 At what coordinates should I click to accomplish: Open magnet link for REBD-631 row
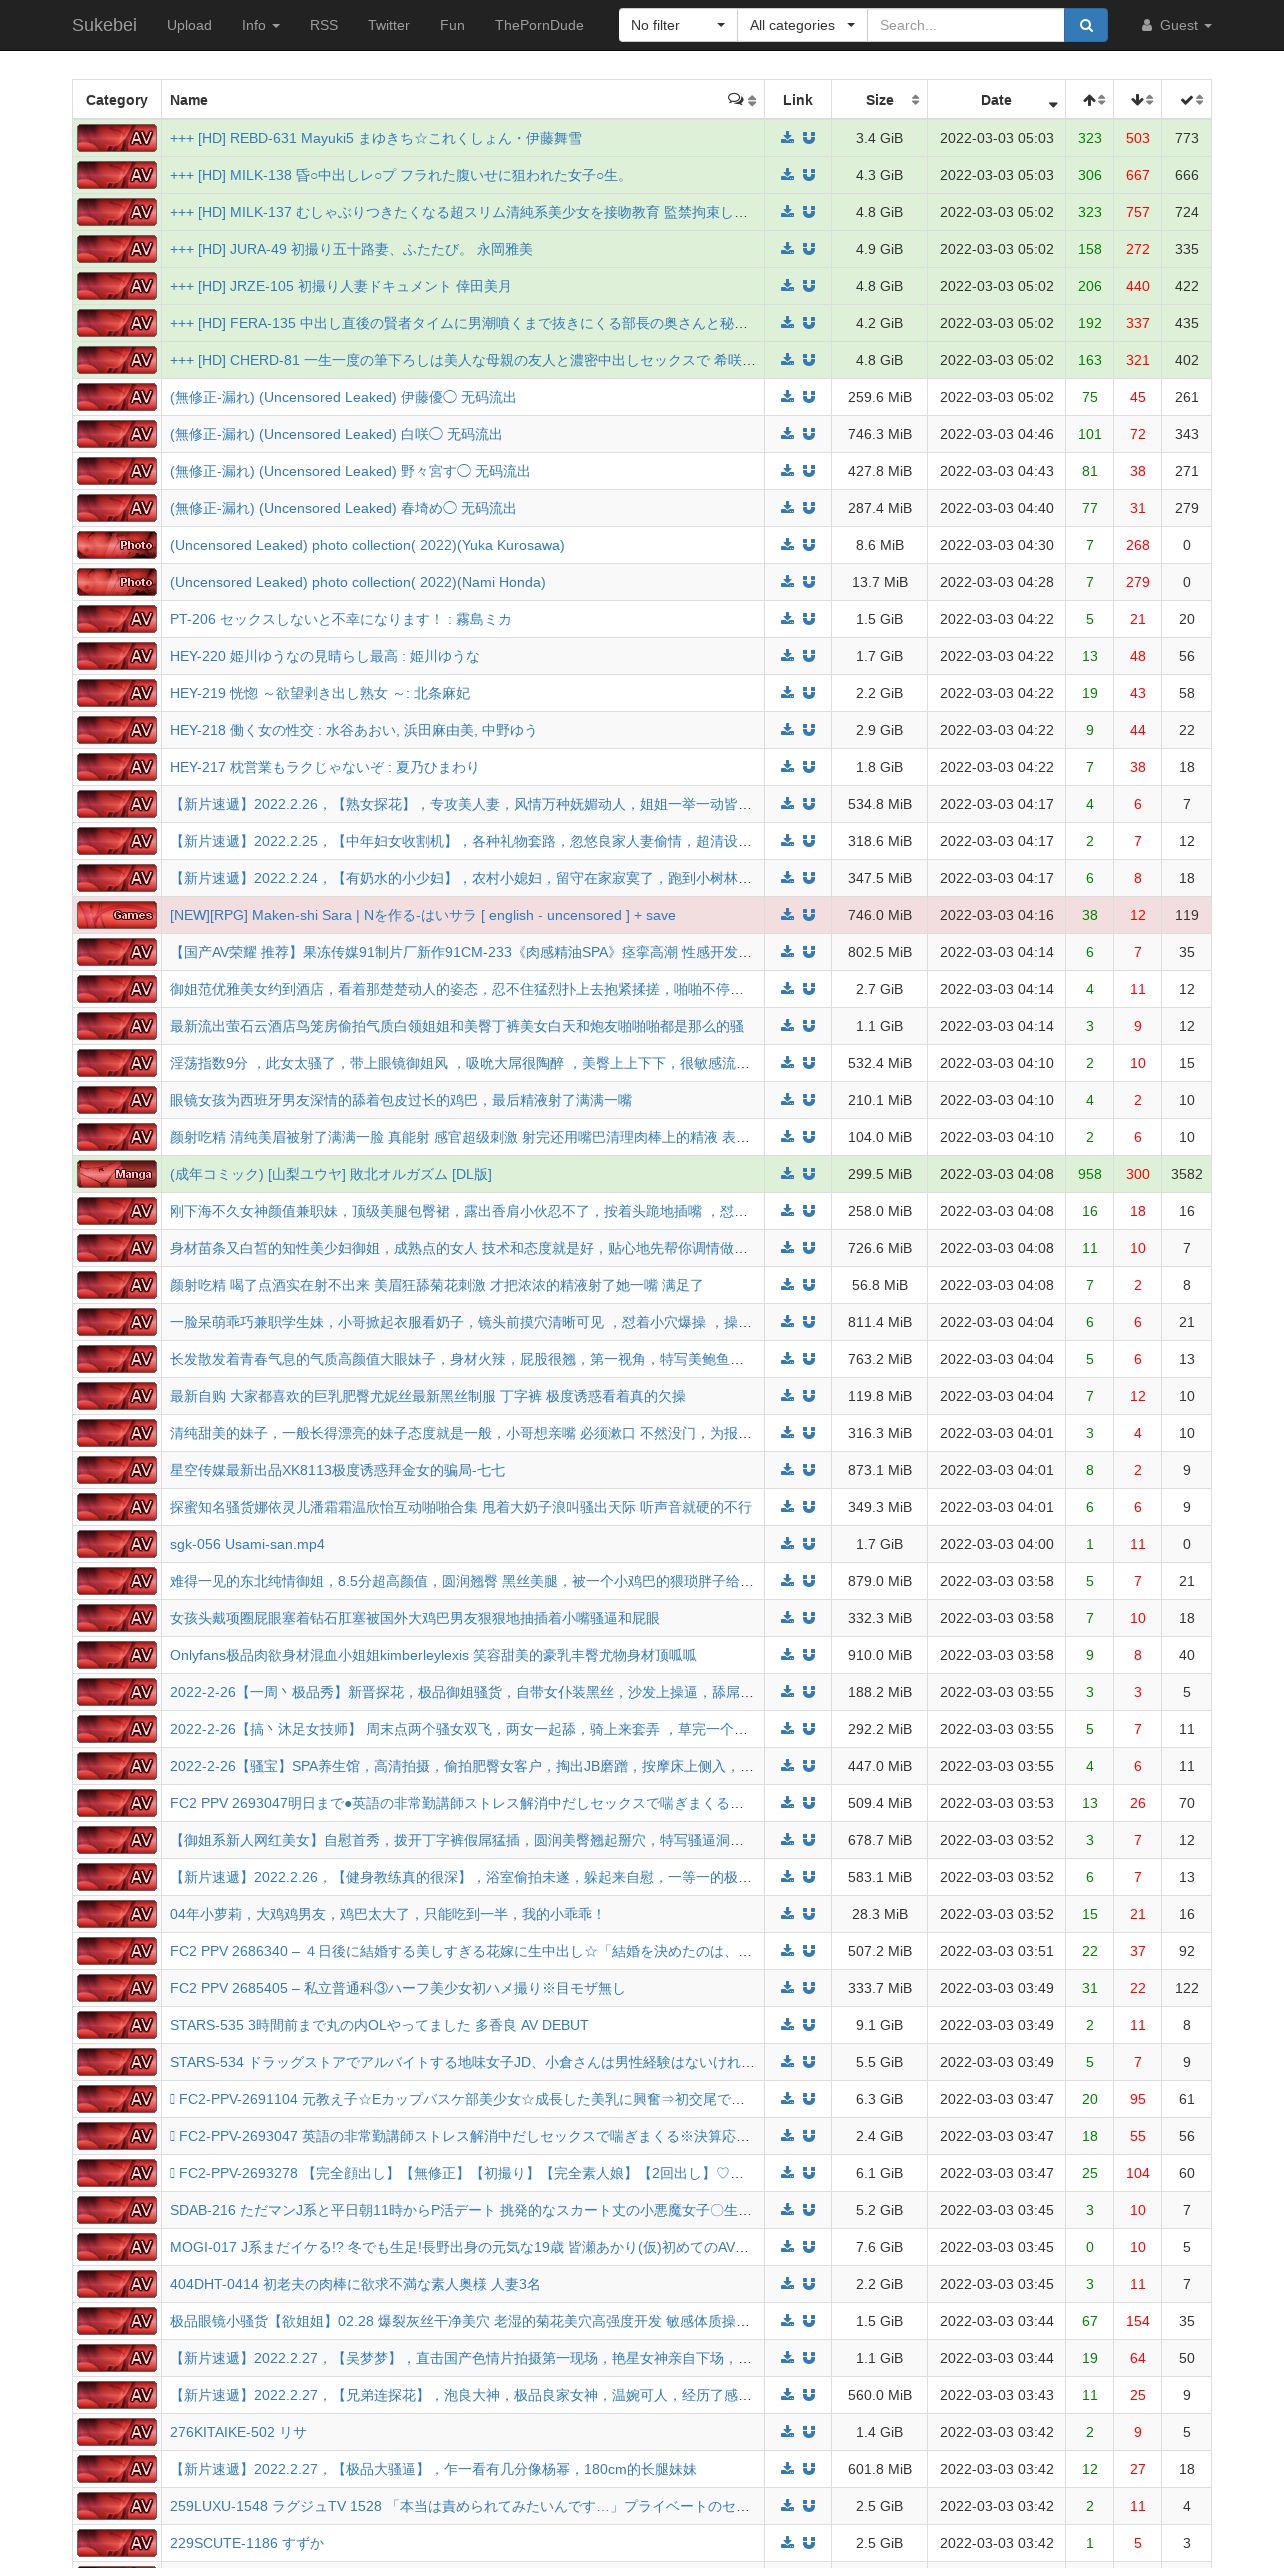809,138
